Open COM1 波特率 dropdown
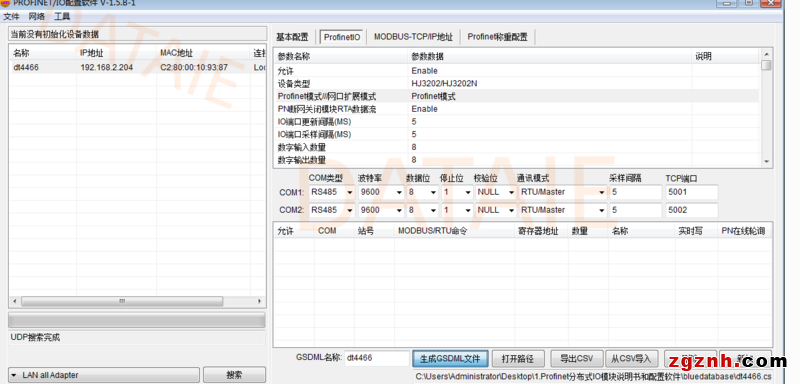 coord(382,192)
